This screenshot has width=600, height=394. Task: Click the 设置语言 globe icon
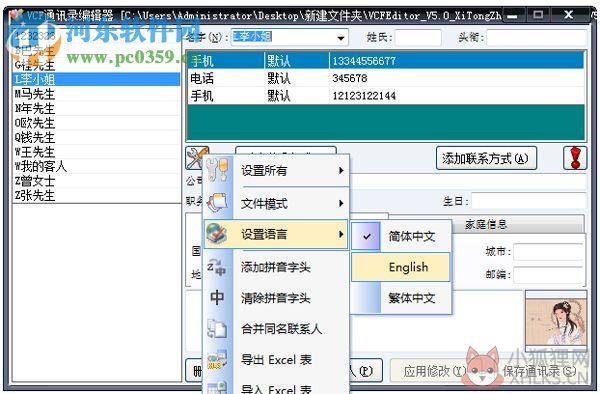(x=217, y=234)
